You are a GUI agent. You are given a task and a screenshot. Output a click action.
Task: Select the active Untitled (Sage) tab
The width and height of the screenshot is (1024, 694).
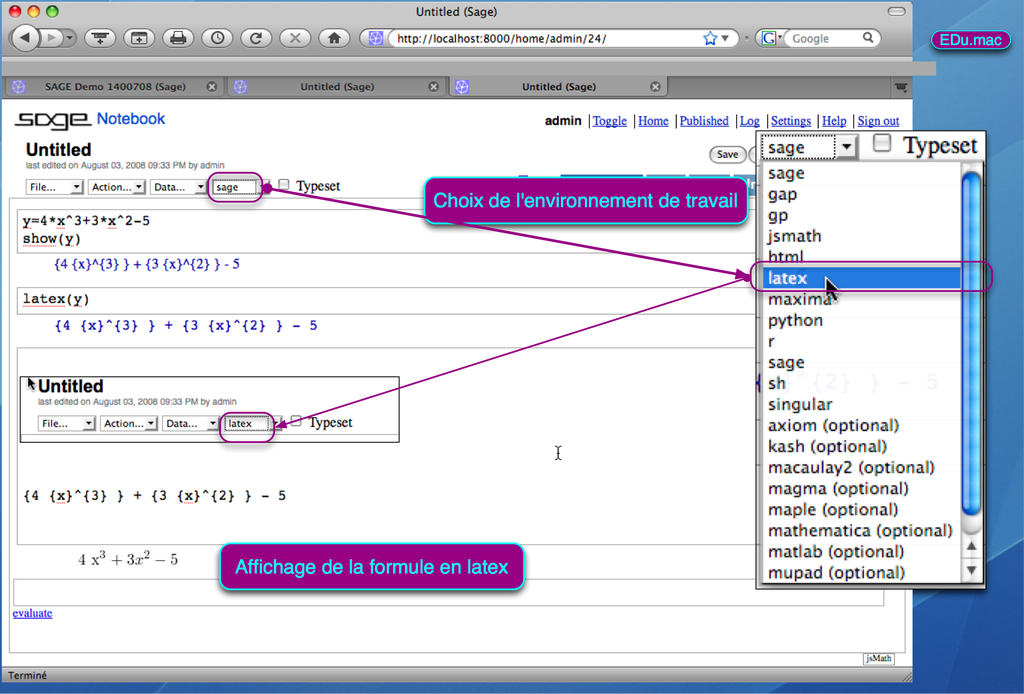click(558, 86)
